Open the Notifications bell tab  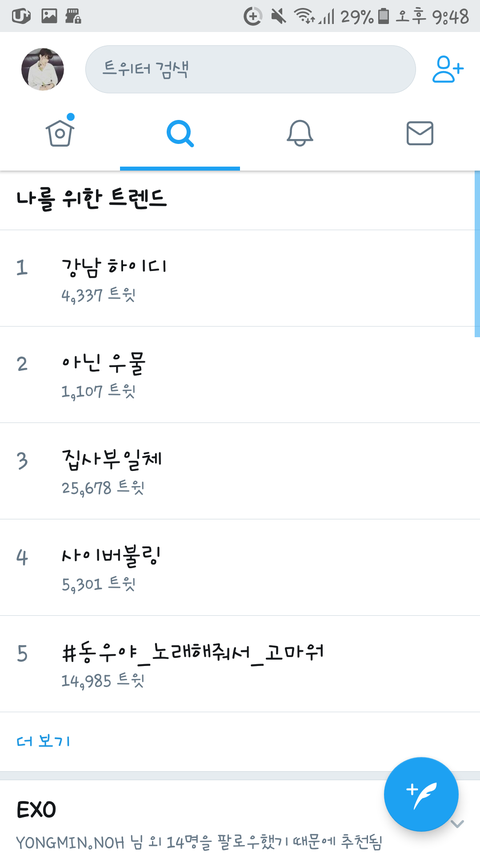300,134
